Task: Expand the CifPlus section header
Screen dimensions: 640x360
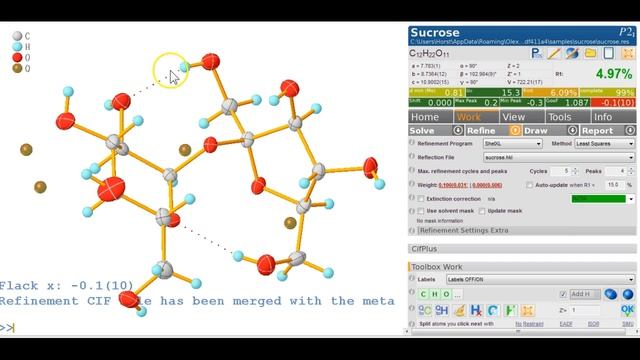Action: pos(522,249)
